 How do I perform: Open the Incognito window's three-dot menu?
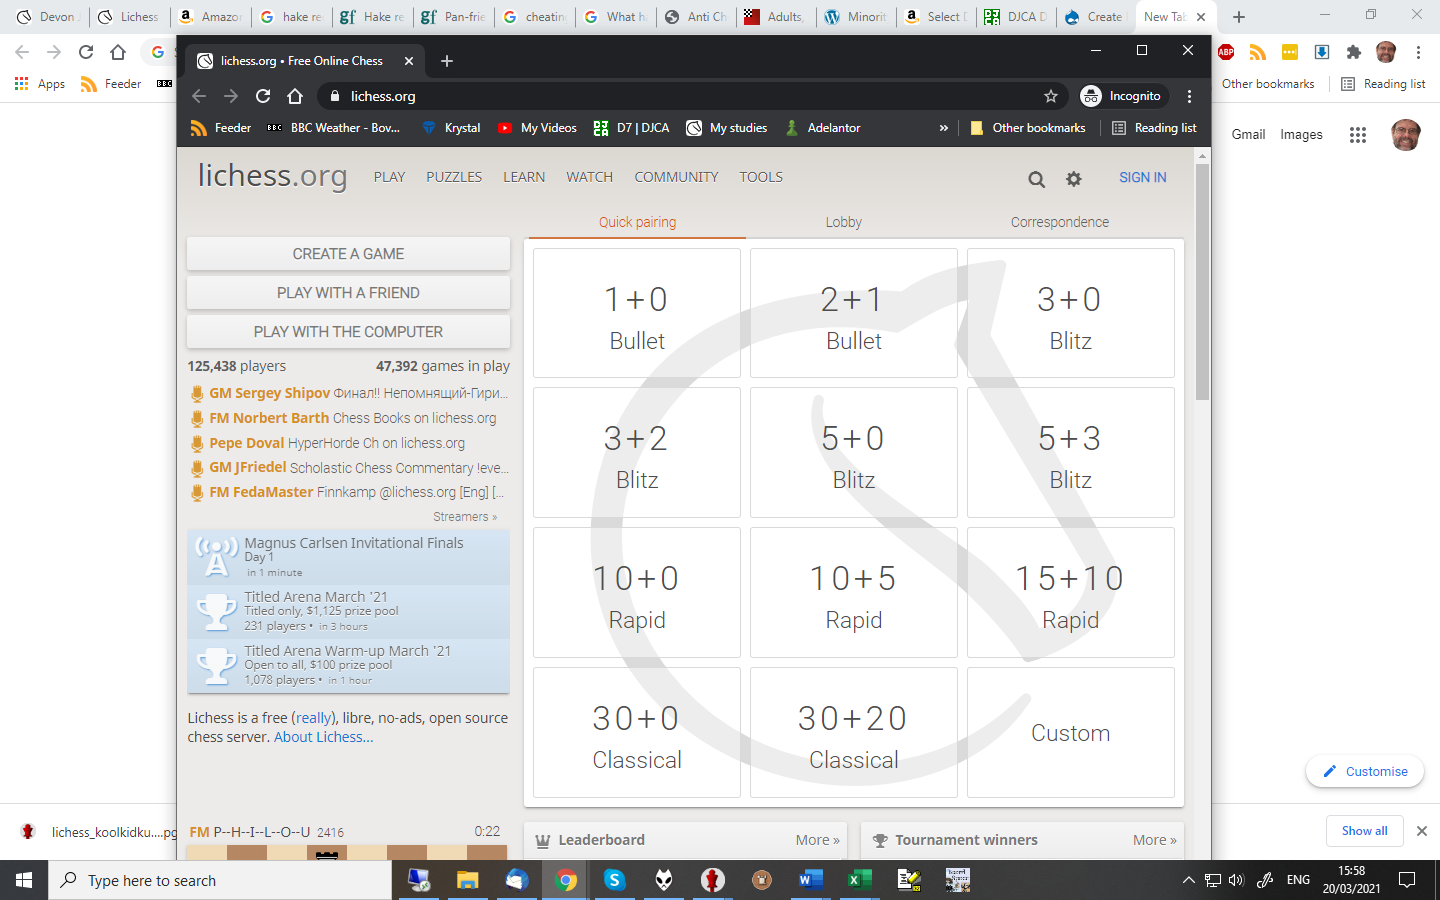(x=1189, y=96)
